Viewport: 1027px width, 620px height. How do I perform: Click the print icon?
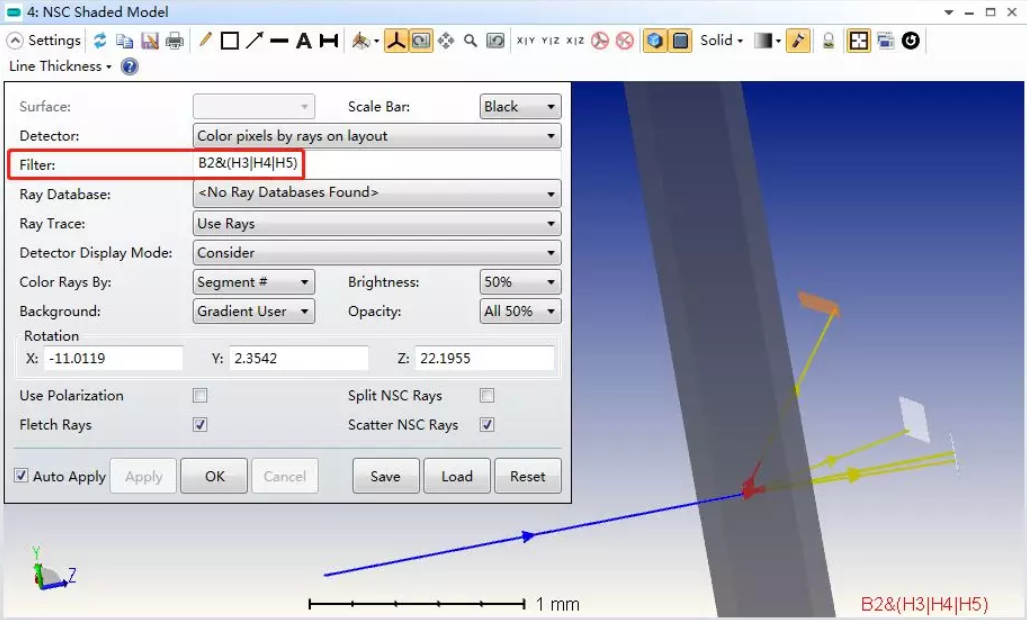pos(175,41)
